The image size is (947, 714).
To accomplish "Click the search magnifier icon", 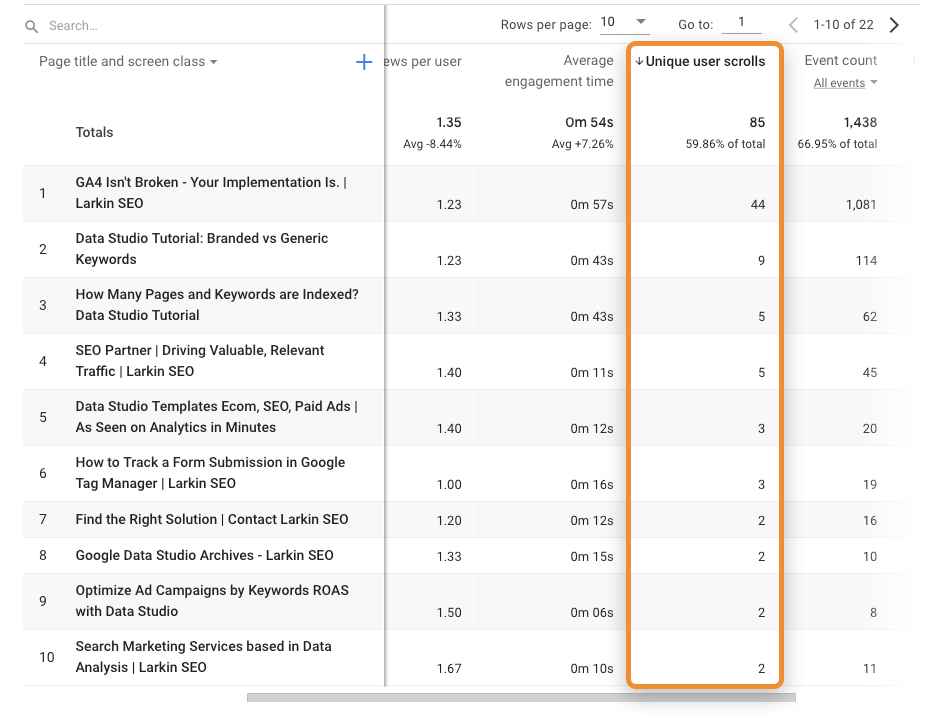I will coord(32,26).
